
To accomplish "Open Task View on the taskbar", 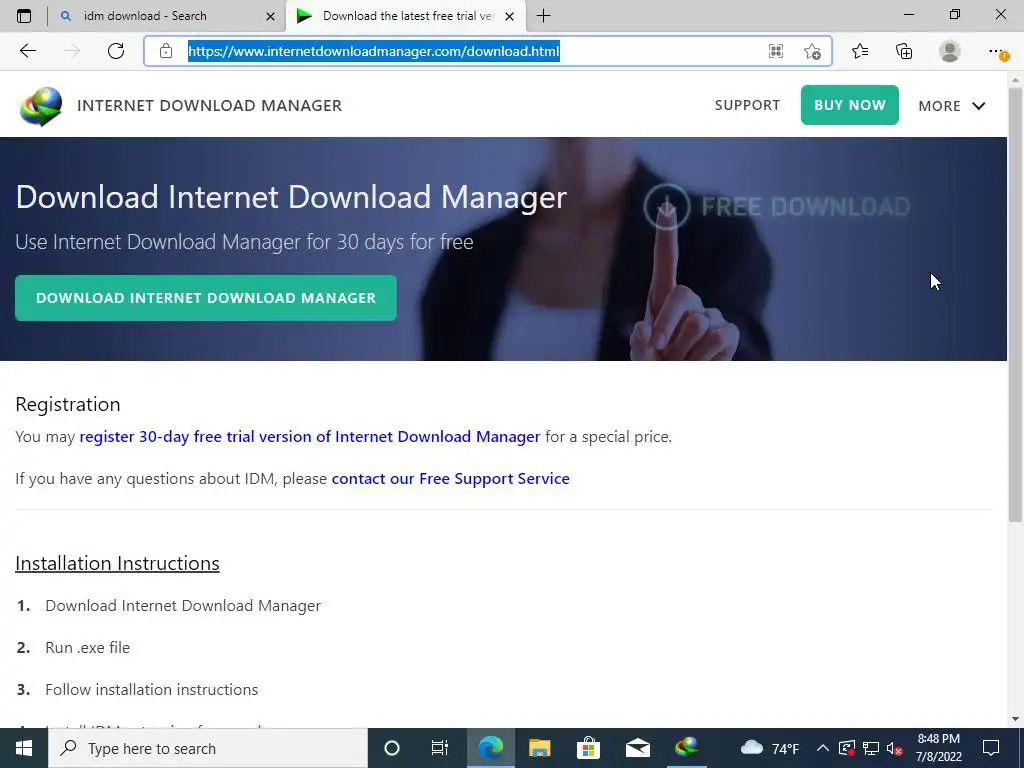I will 440,748.
